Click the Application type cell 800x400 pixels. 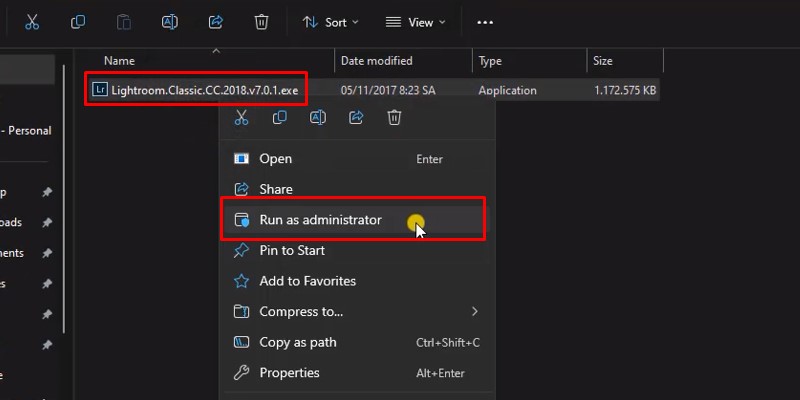tap(507, 90)
